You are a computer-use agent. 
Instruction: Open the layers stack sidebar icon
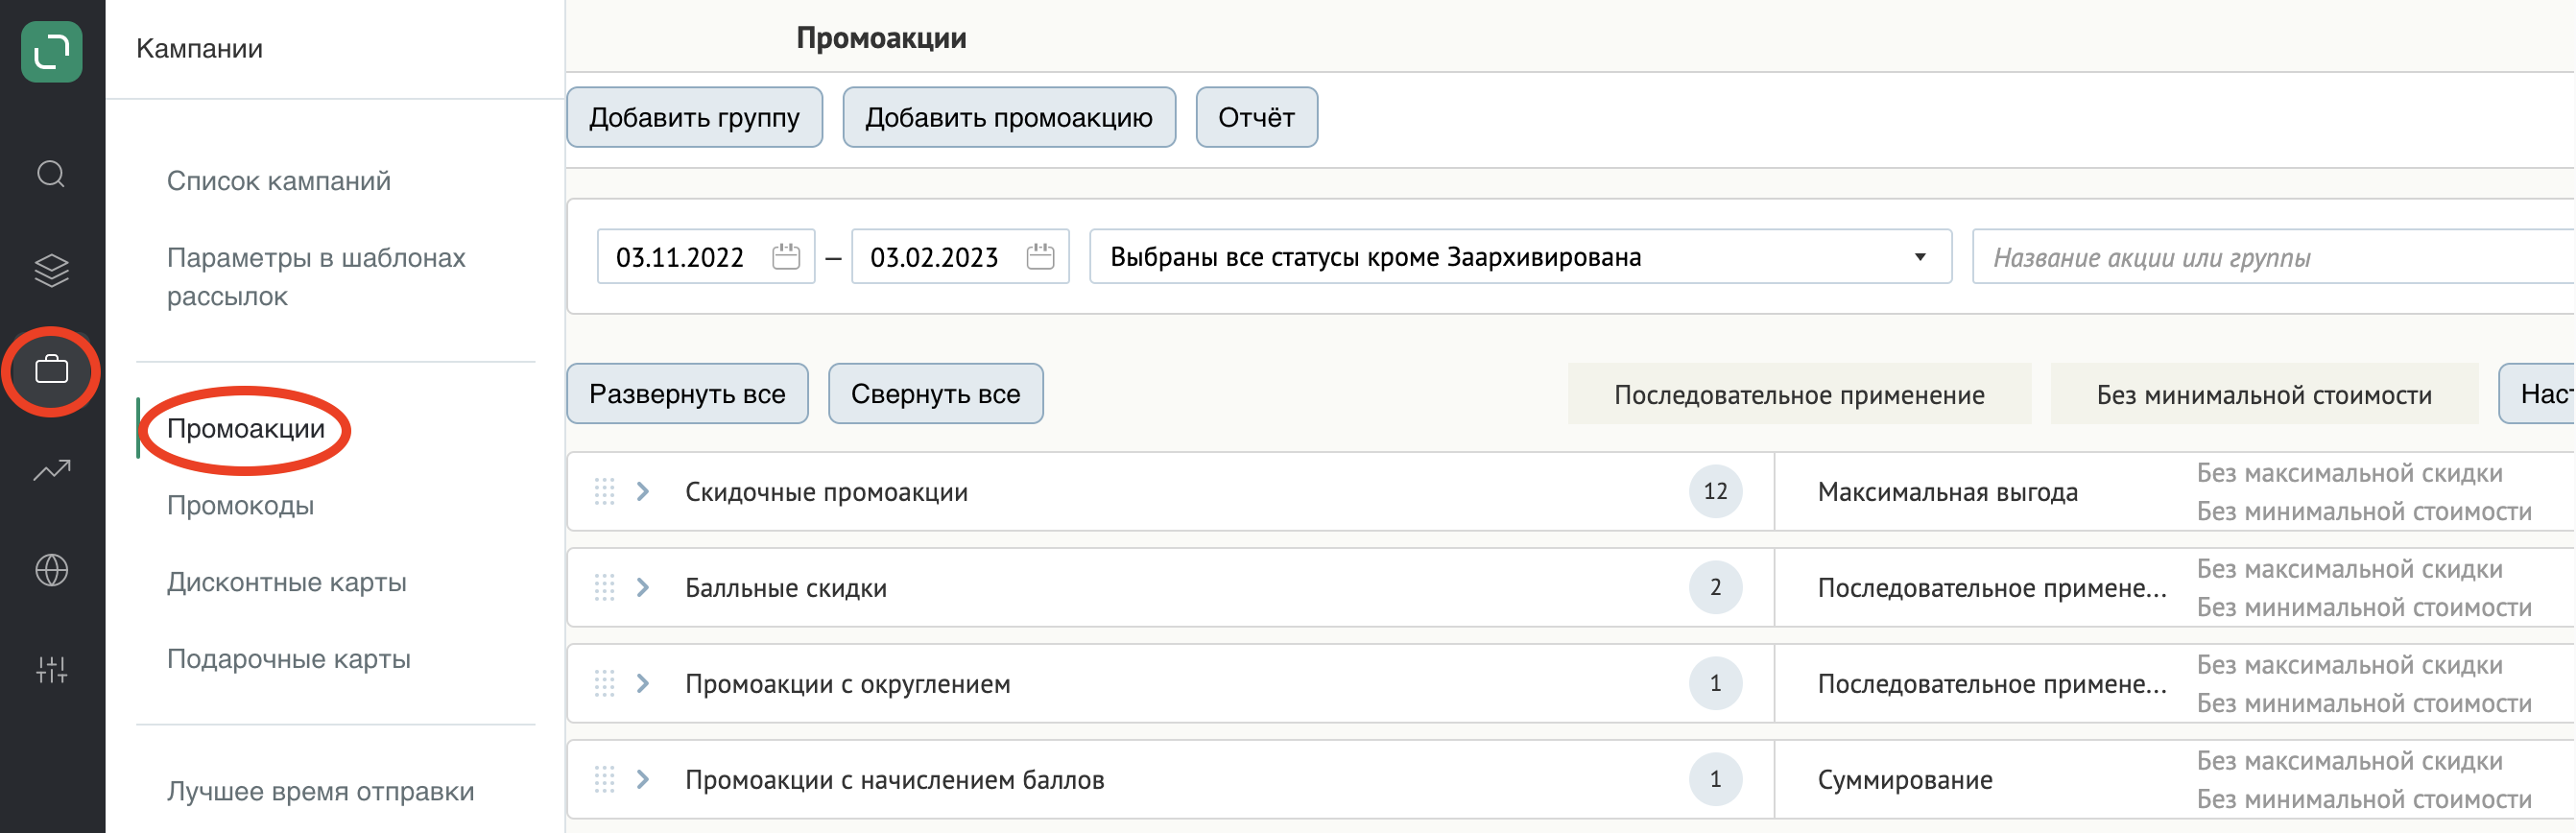pos(52,270)
